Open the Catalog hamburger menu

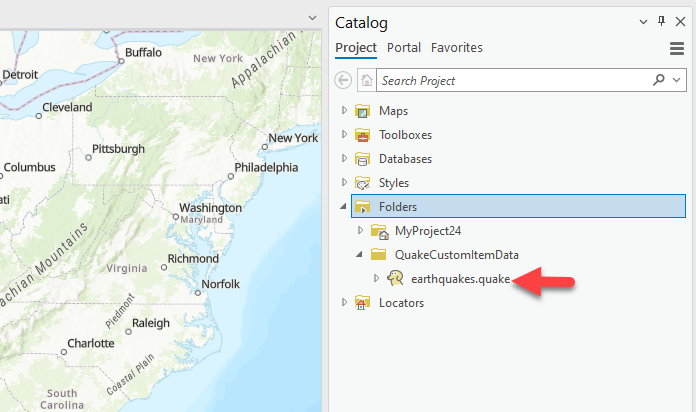click(676, 48)
